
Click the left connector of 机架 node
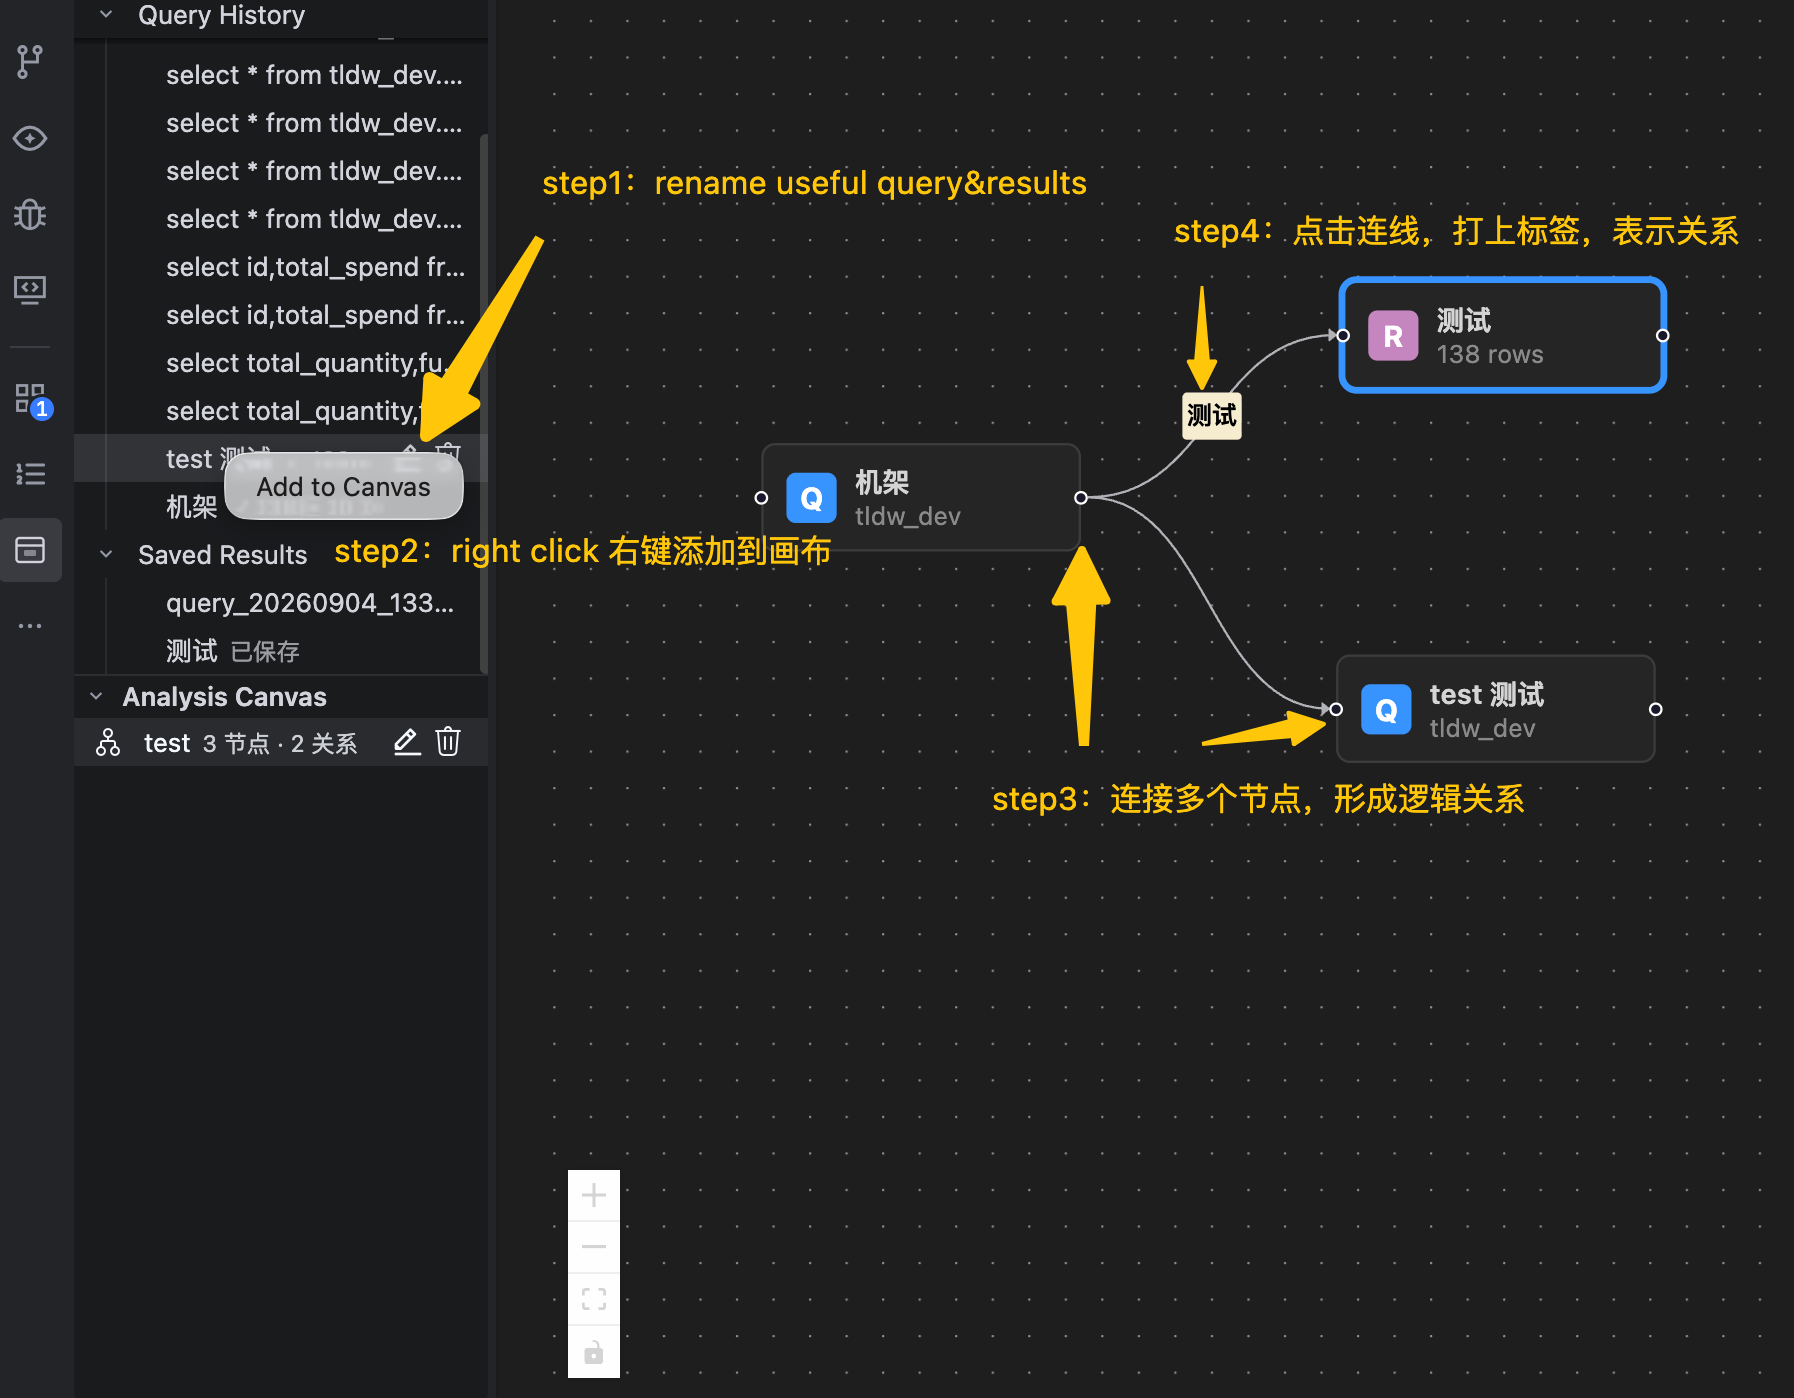pyautogui.click(x=761, y=498)
